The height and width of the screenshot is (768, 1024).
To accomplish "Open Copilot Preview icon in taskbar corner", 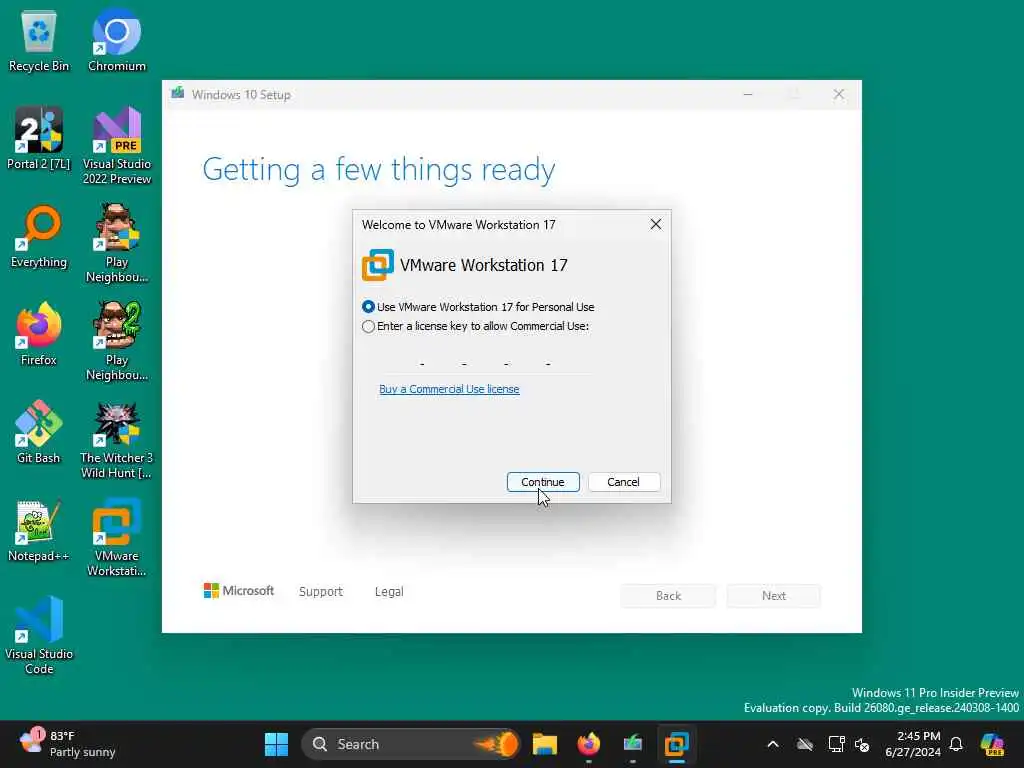I will (x=993, y=744).
